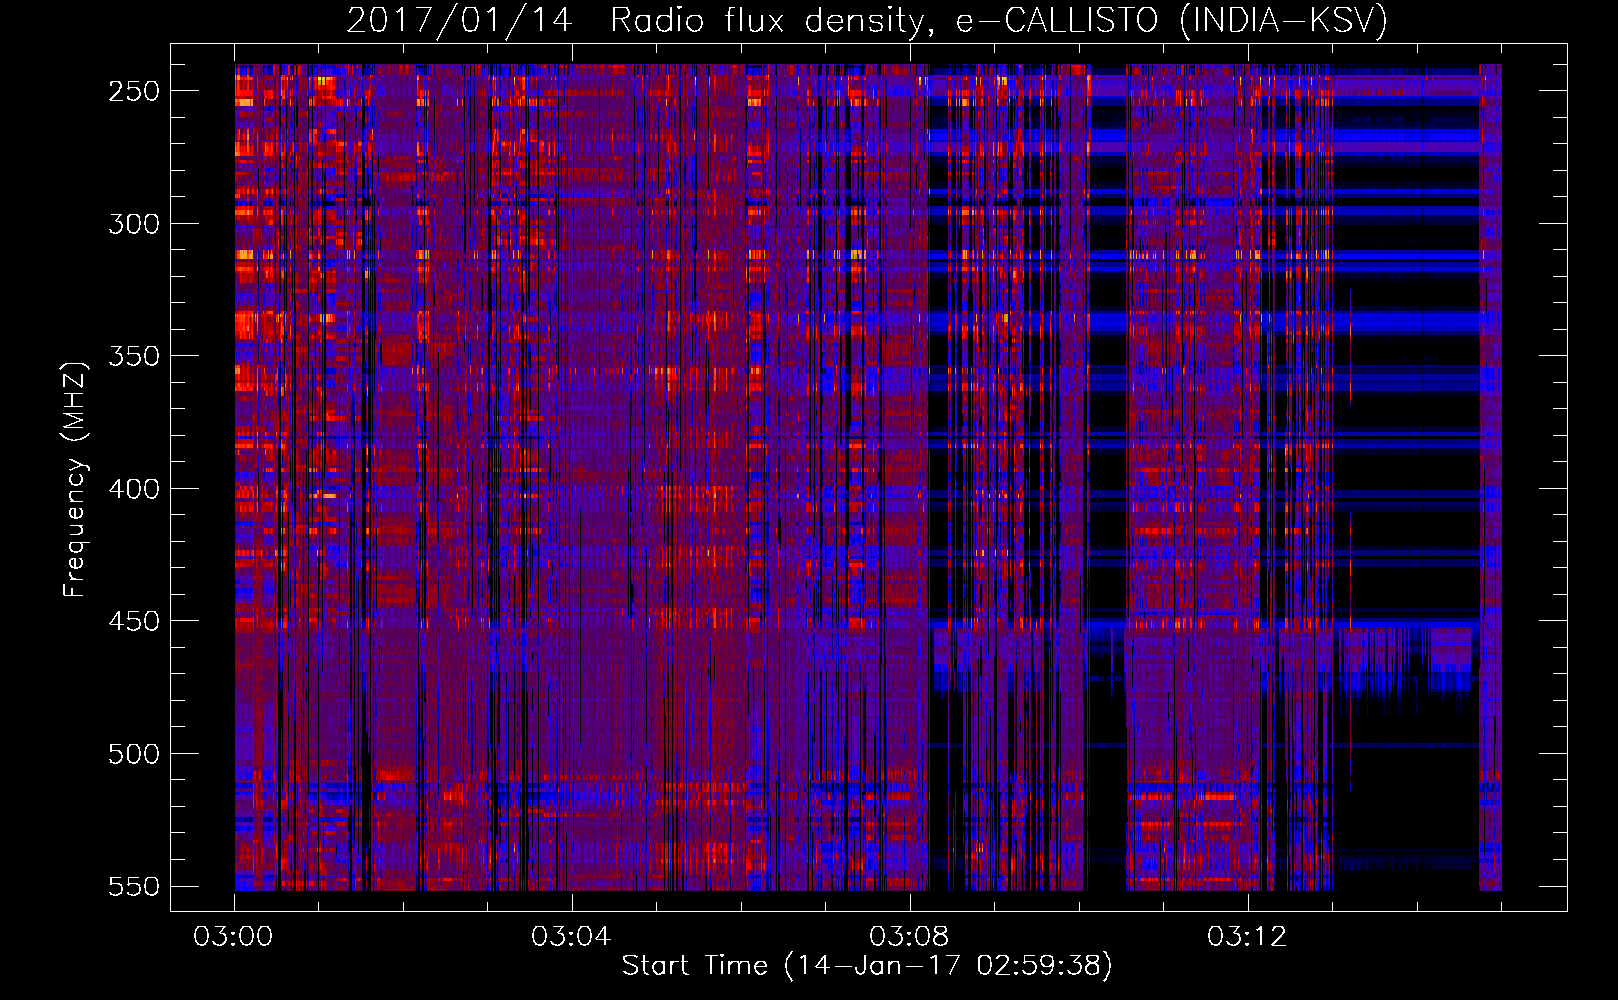Click the 350 frequency tick label
The width and height of the screenshot is (1618, 1000).
coord(134,356)
